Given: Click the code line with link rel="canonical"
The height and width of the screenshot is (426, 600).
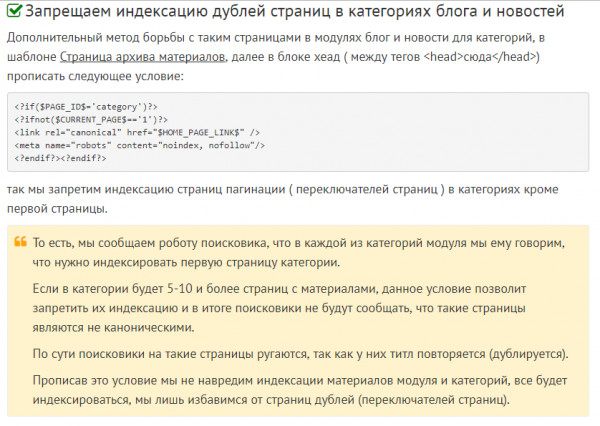Looking at the screenshot, I should [137, 132].
